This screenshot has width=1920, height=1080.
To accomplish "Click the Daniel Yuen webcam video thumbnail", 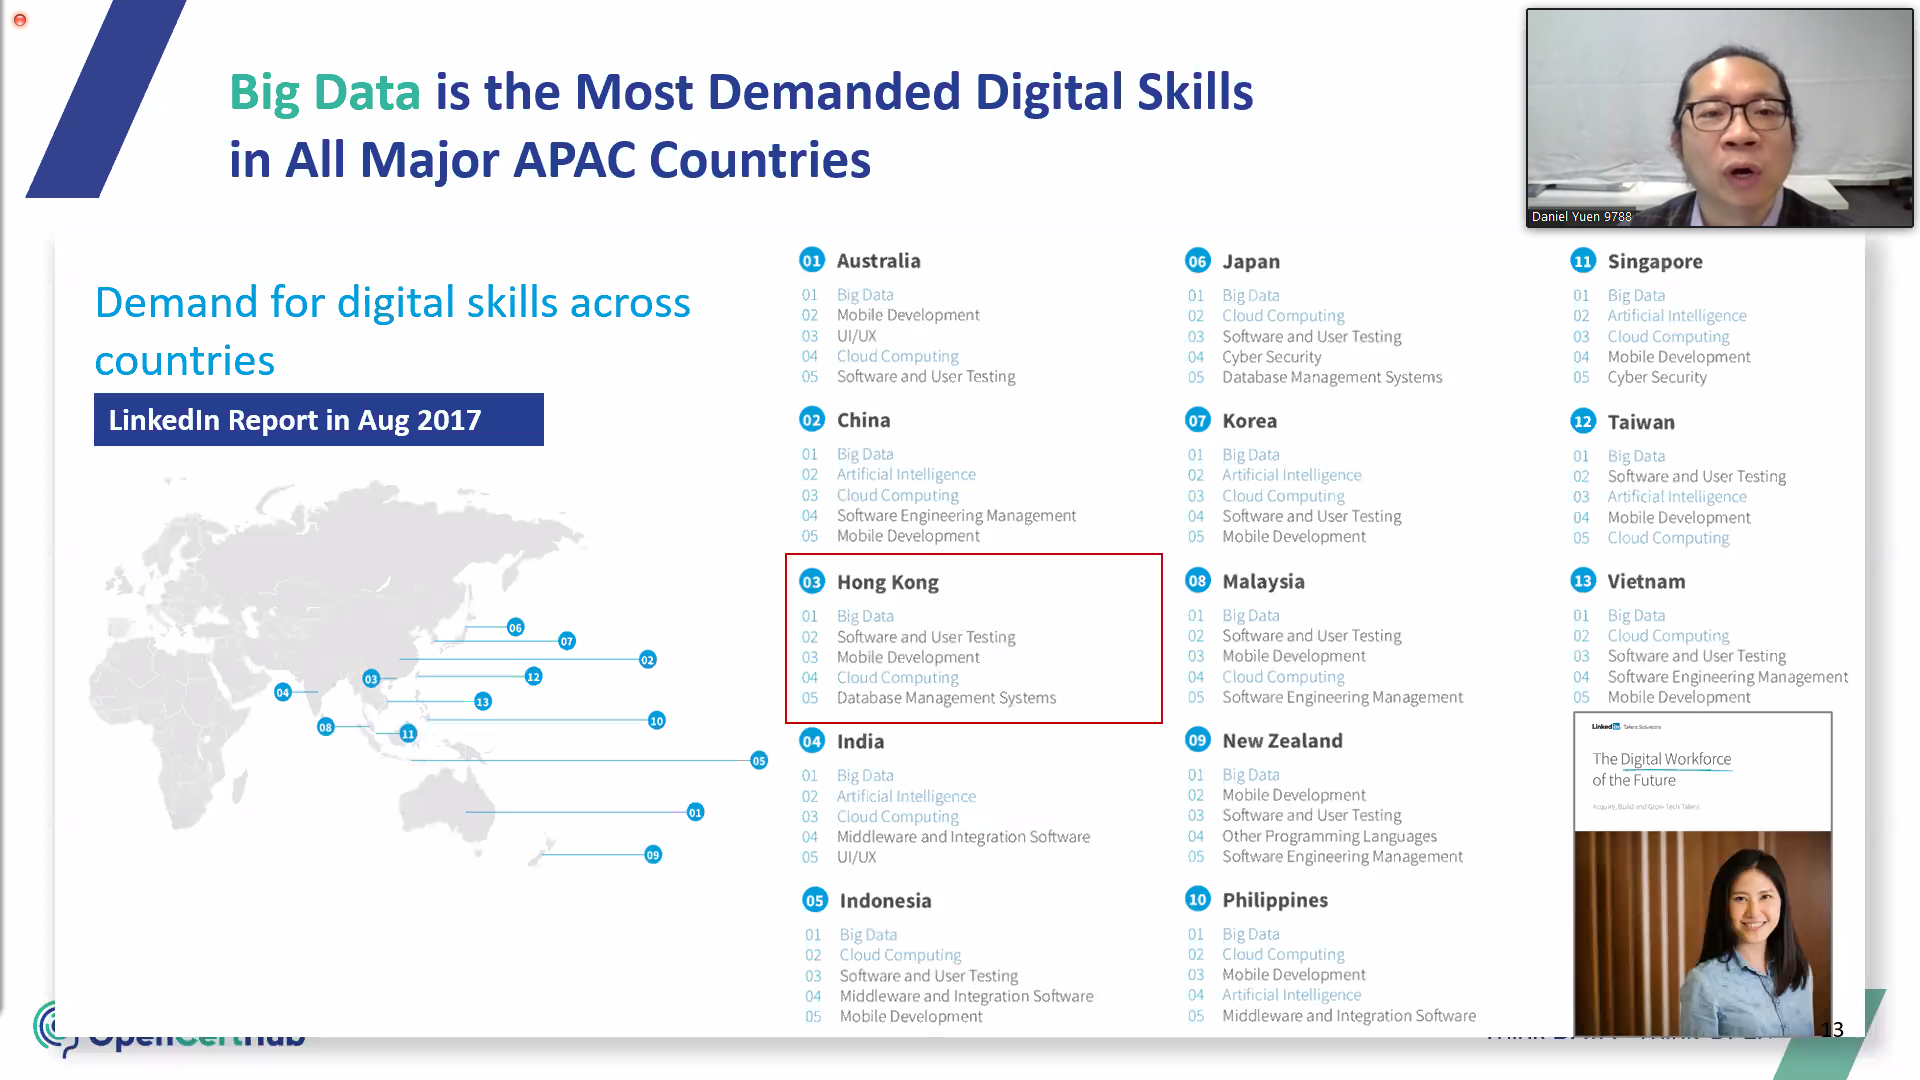I will tap(1719, 118).
